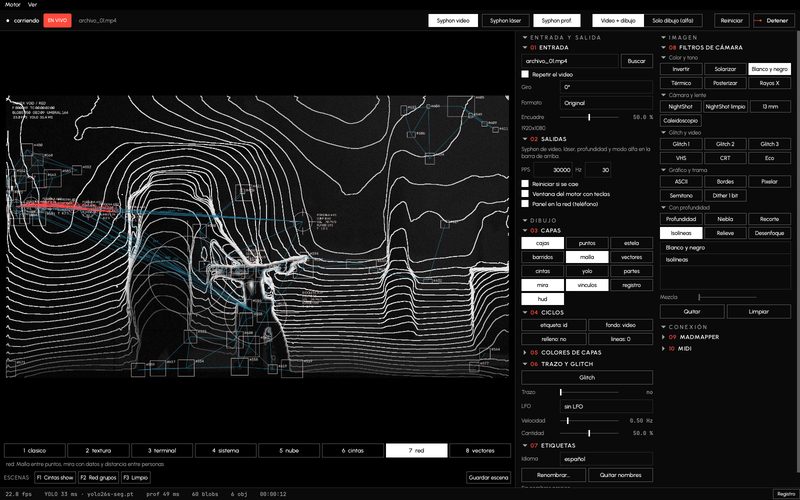
Task: Click the PPS value field 30000
Action: point(553,170)
